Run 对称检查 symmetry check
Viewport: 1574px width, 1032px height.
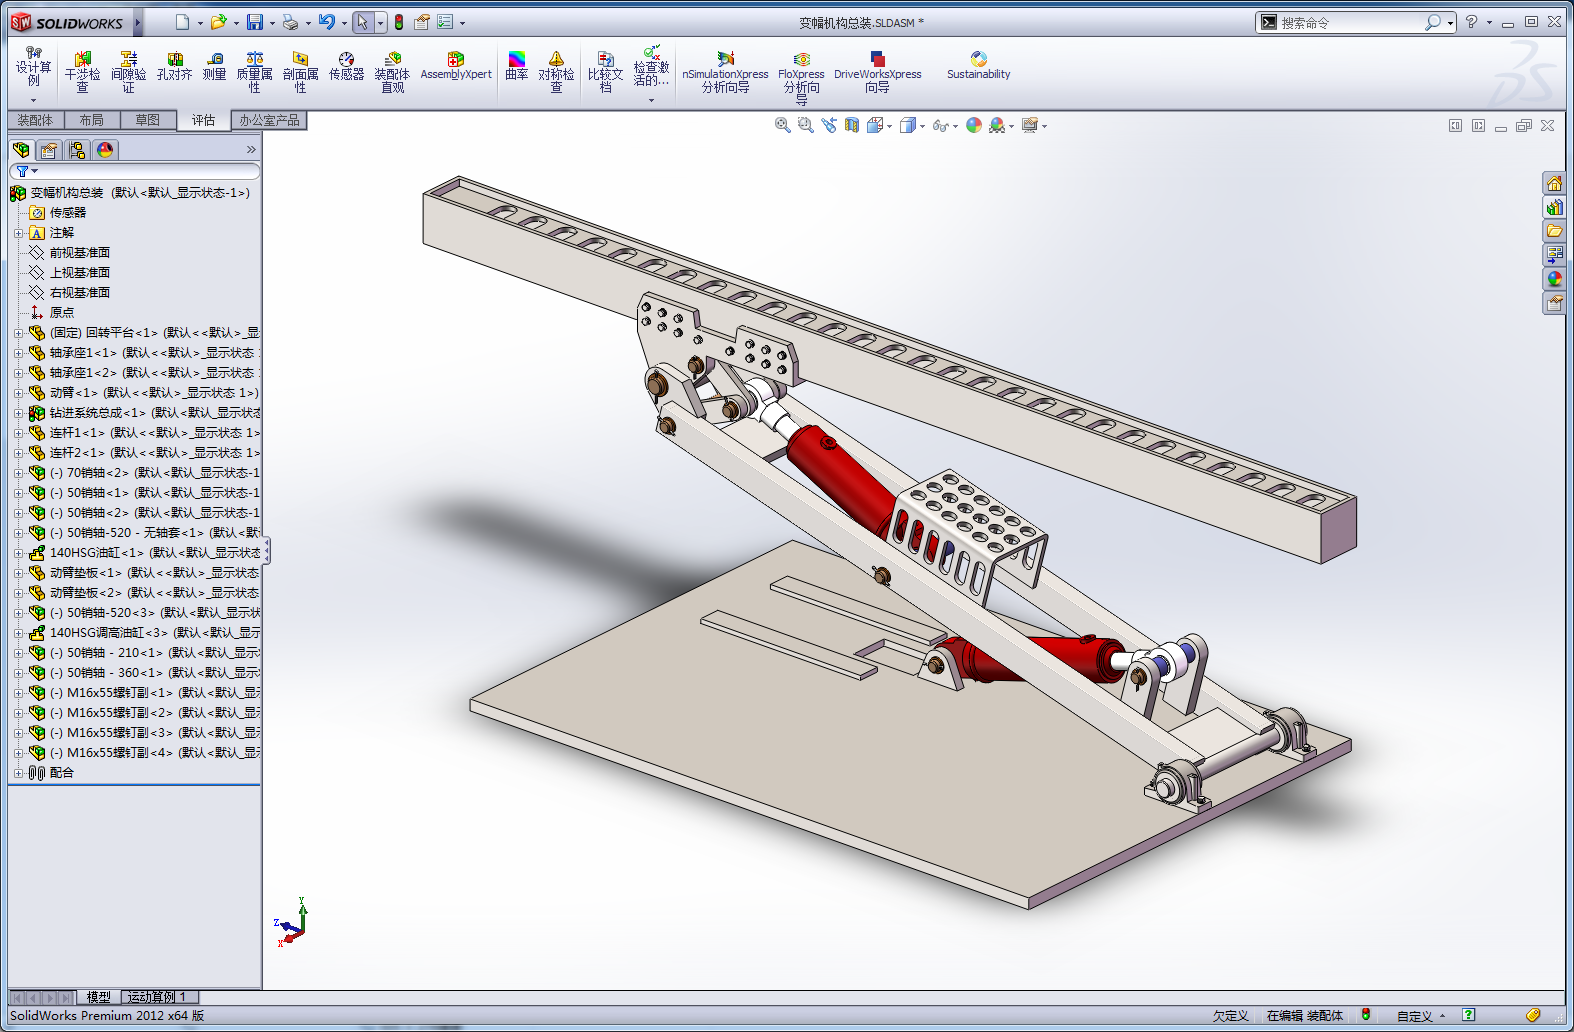(x=556, y=72)
